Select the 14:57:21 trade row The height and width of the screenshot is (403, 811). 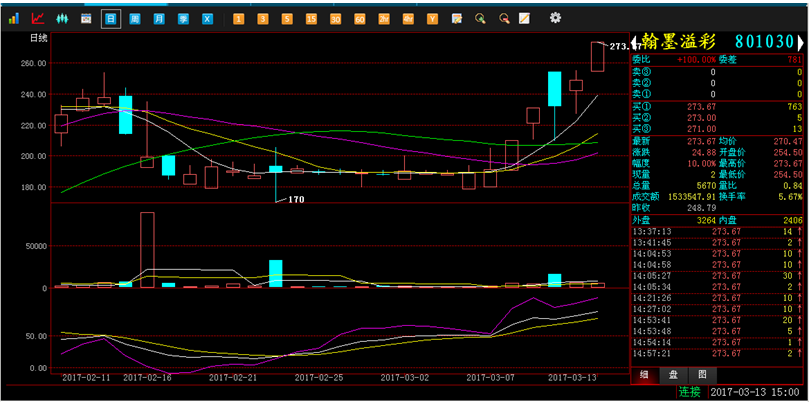coord(717,354)
